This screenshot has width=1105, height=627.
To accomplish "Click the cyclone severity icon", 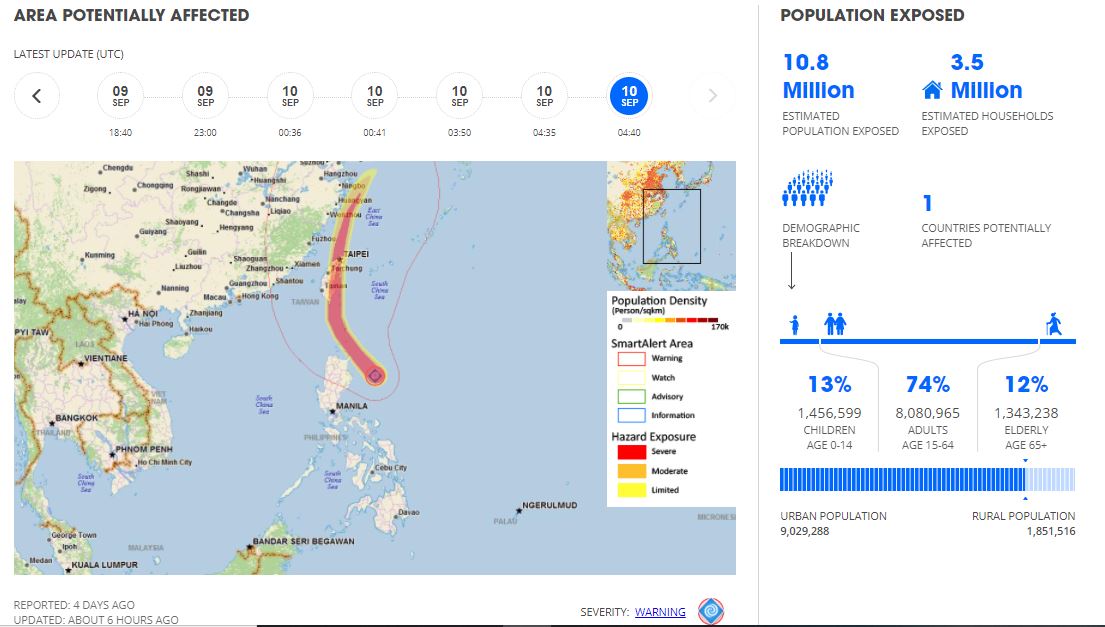I will (x=710, y=611).
